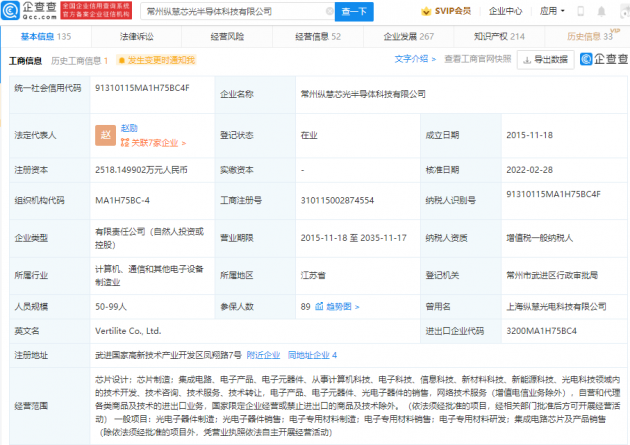Image resolution: width=630 pixels, height=445 pixels.
Task: Select organization code MA1H75BC-4
Action: [122, 200]
